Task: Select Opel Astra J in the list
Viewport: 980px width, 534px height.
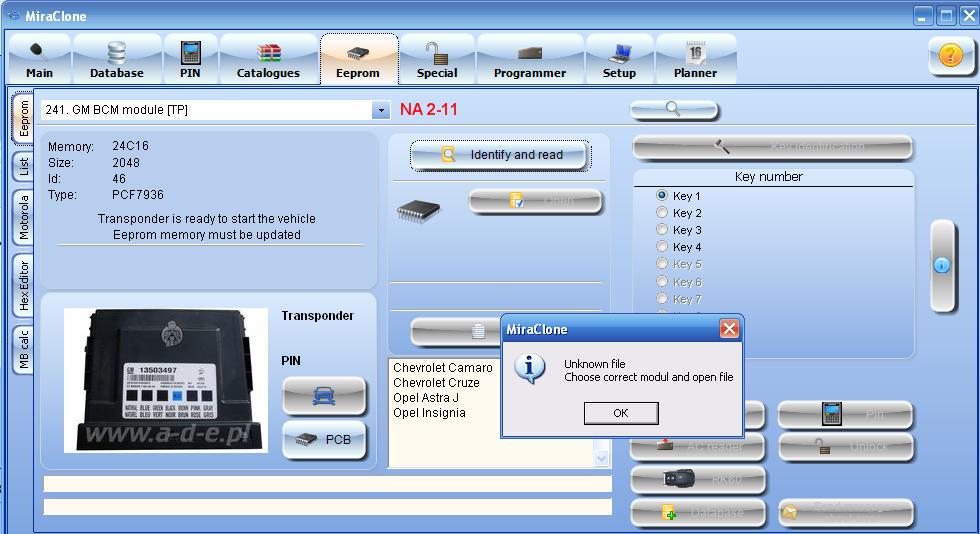Action: [426, 398]
